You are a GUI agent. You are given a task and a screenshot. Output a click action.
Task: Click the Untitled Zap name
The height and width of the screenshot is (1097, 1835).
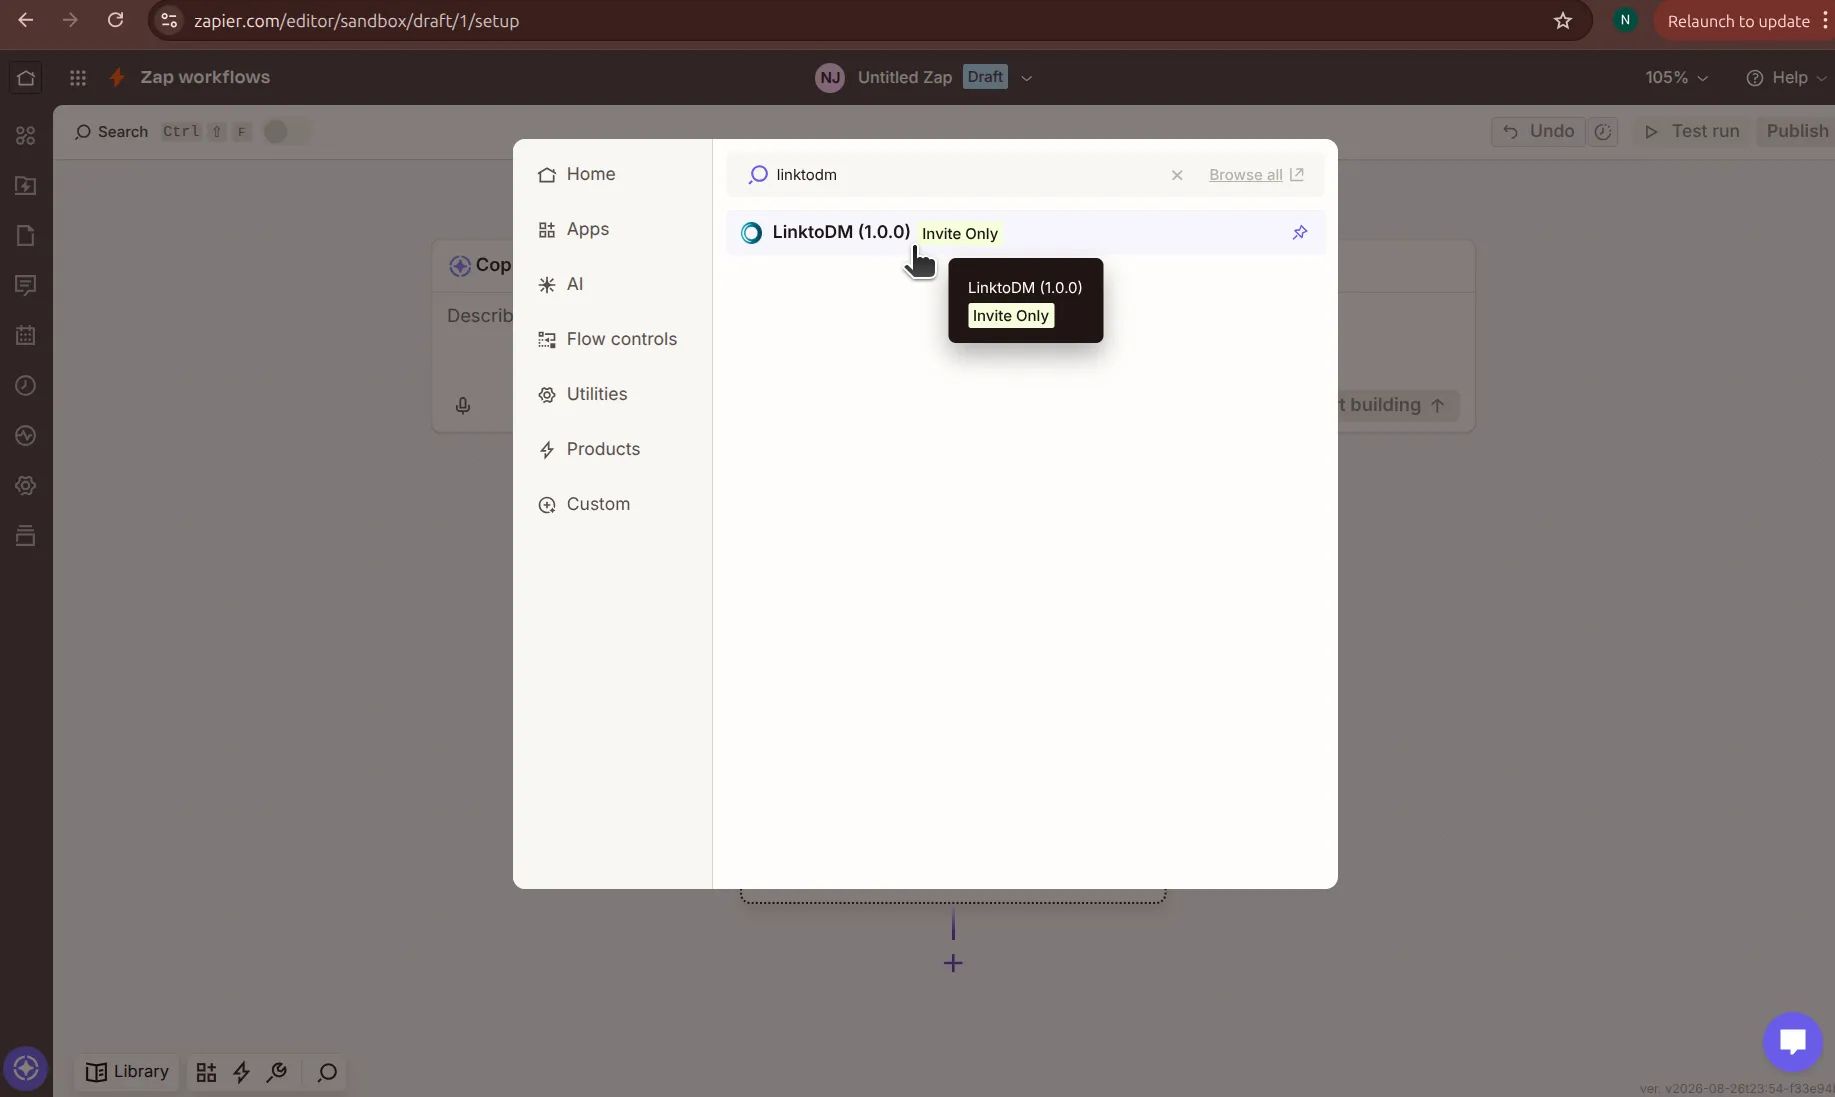(x=905, y=77)
